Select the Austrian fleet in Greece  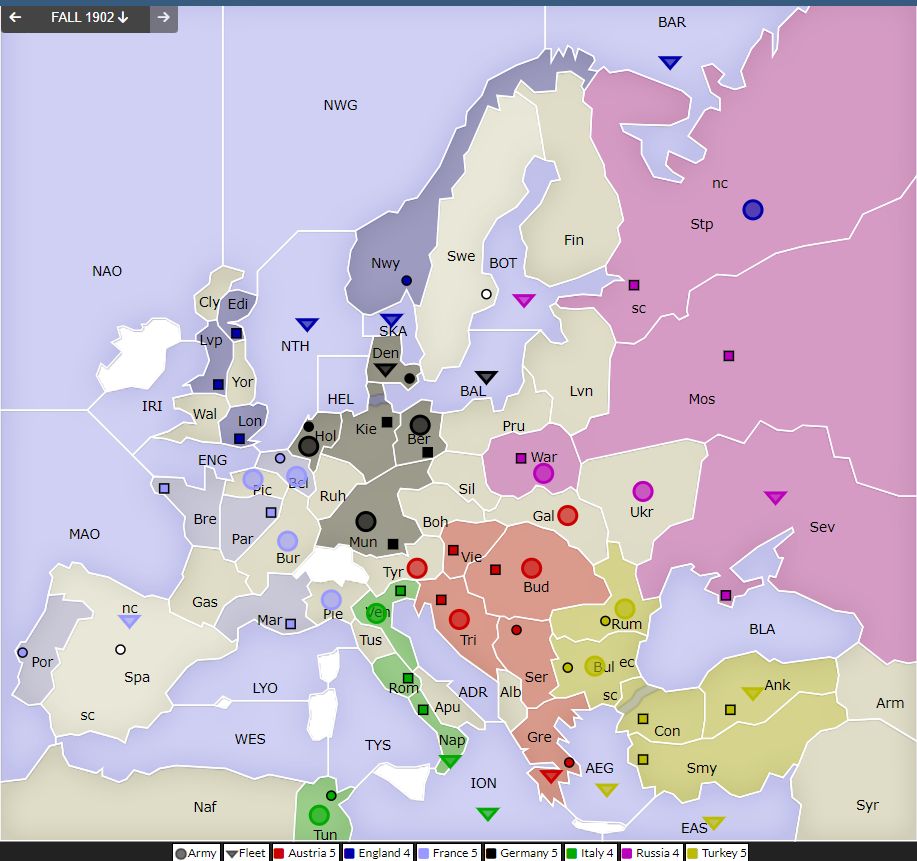point(550,776)
